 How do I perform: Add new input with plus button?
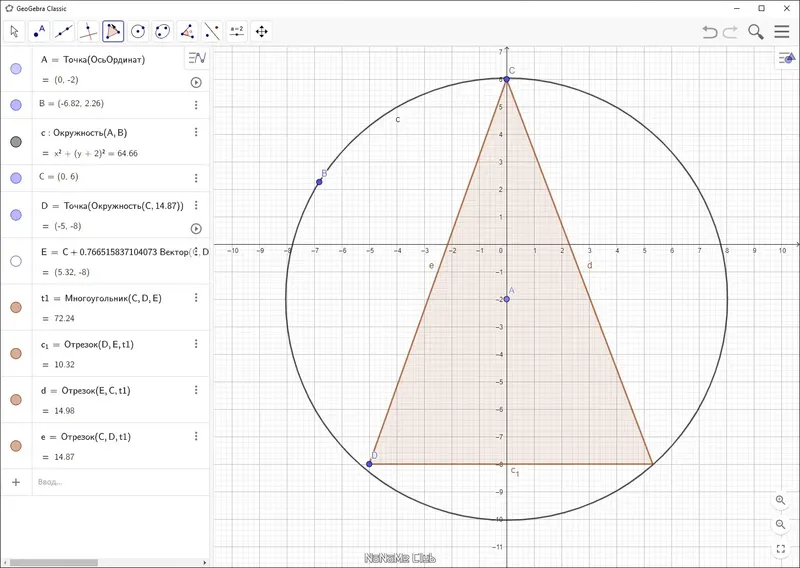16,482
